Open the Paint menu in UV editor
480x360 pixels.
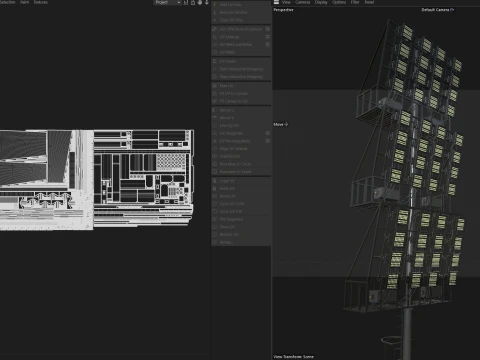pos(24,2)
